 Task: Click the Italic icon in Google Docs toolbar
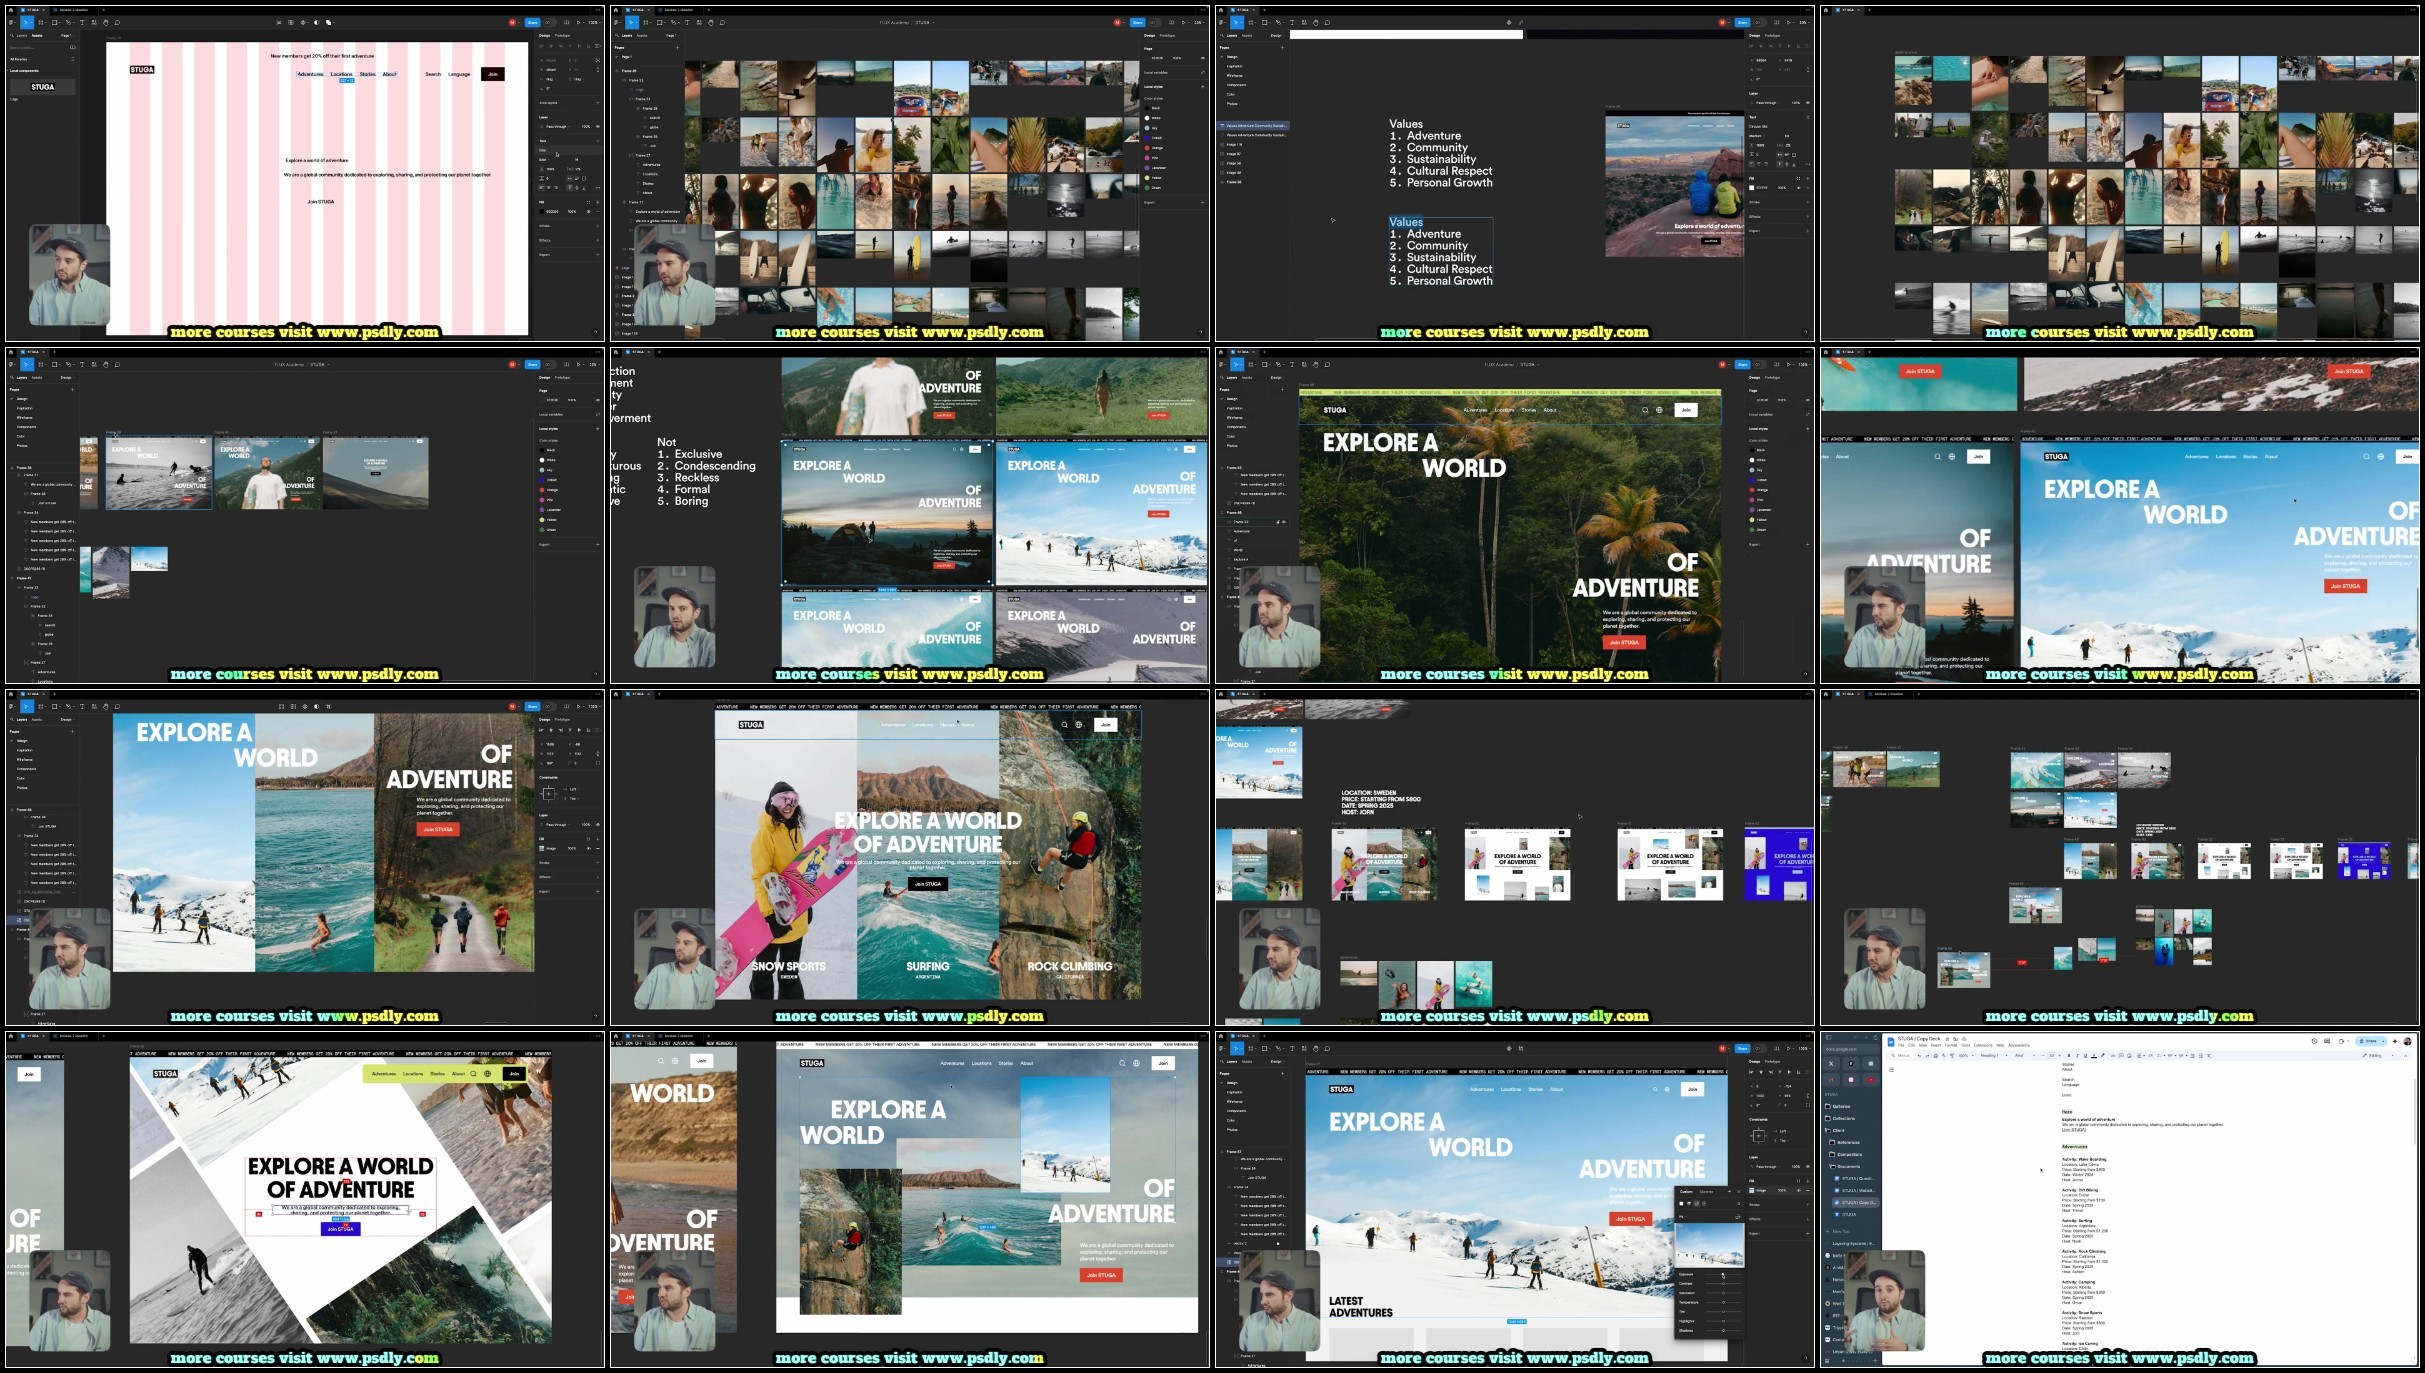(2077, 1056)
